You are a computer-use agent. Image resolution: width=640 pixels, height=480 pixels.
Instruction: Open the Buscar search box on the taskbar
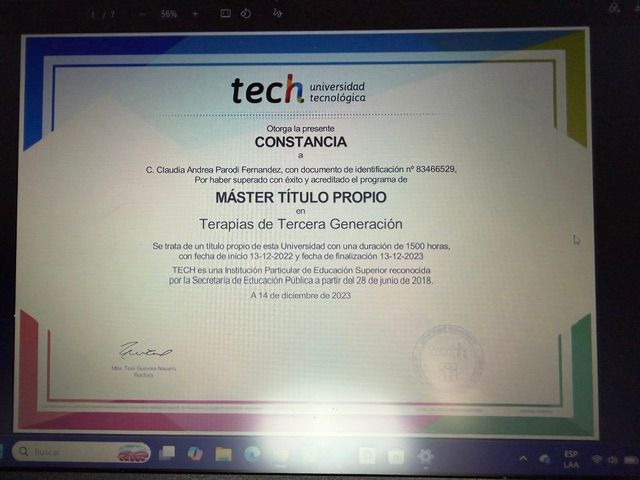coord(81,451)
